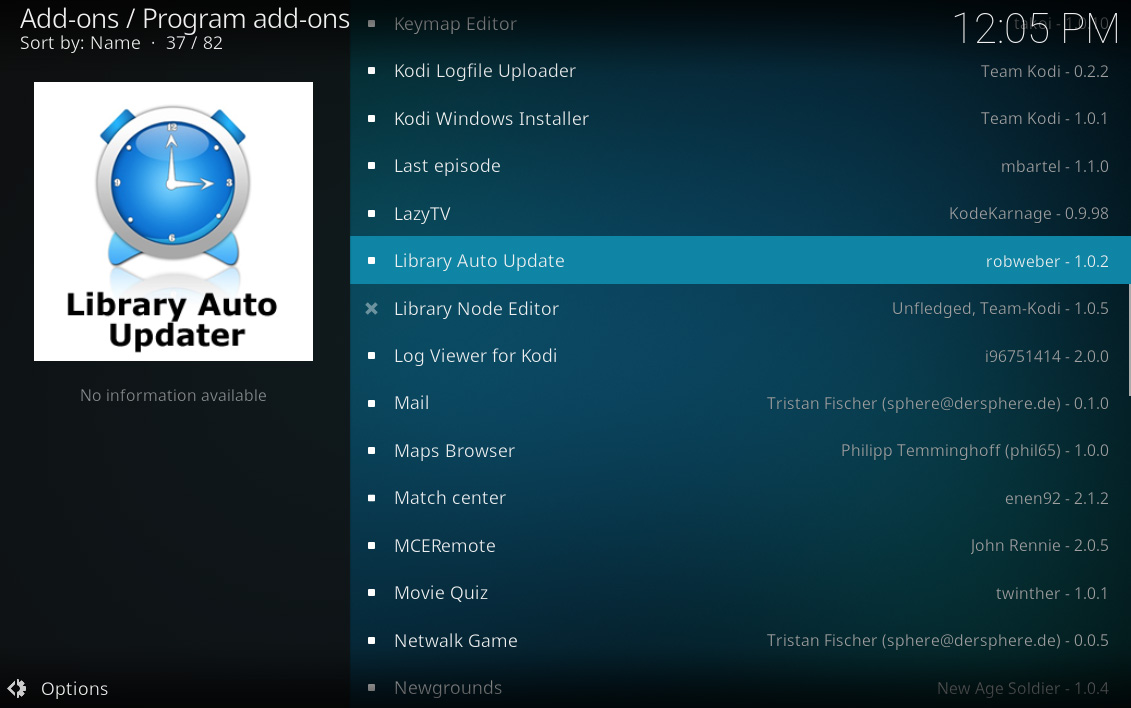Click Tristan Fischer - 0.1.0 author label
The width and height of the screenshot is (1131, 708).
point(938,403)
